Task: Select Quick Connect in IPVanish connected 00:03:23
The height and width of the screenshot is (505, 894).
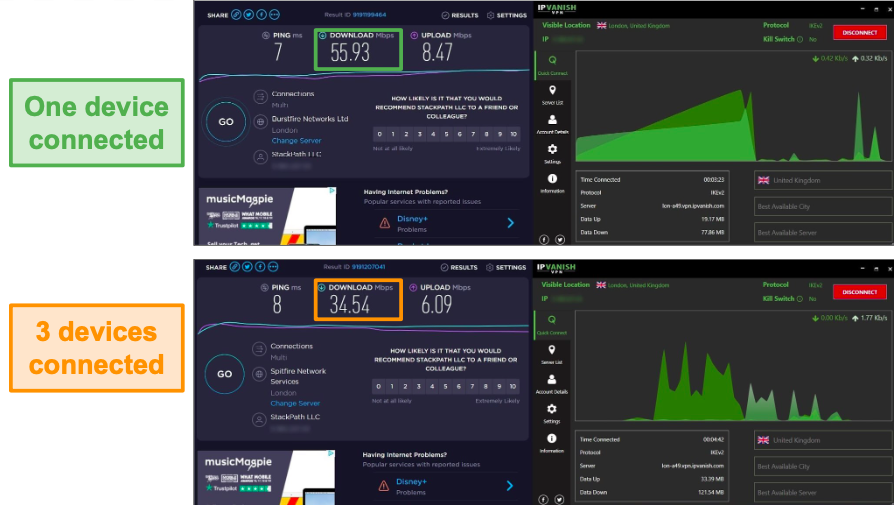Action: pos(552,65)
